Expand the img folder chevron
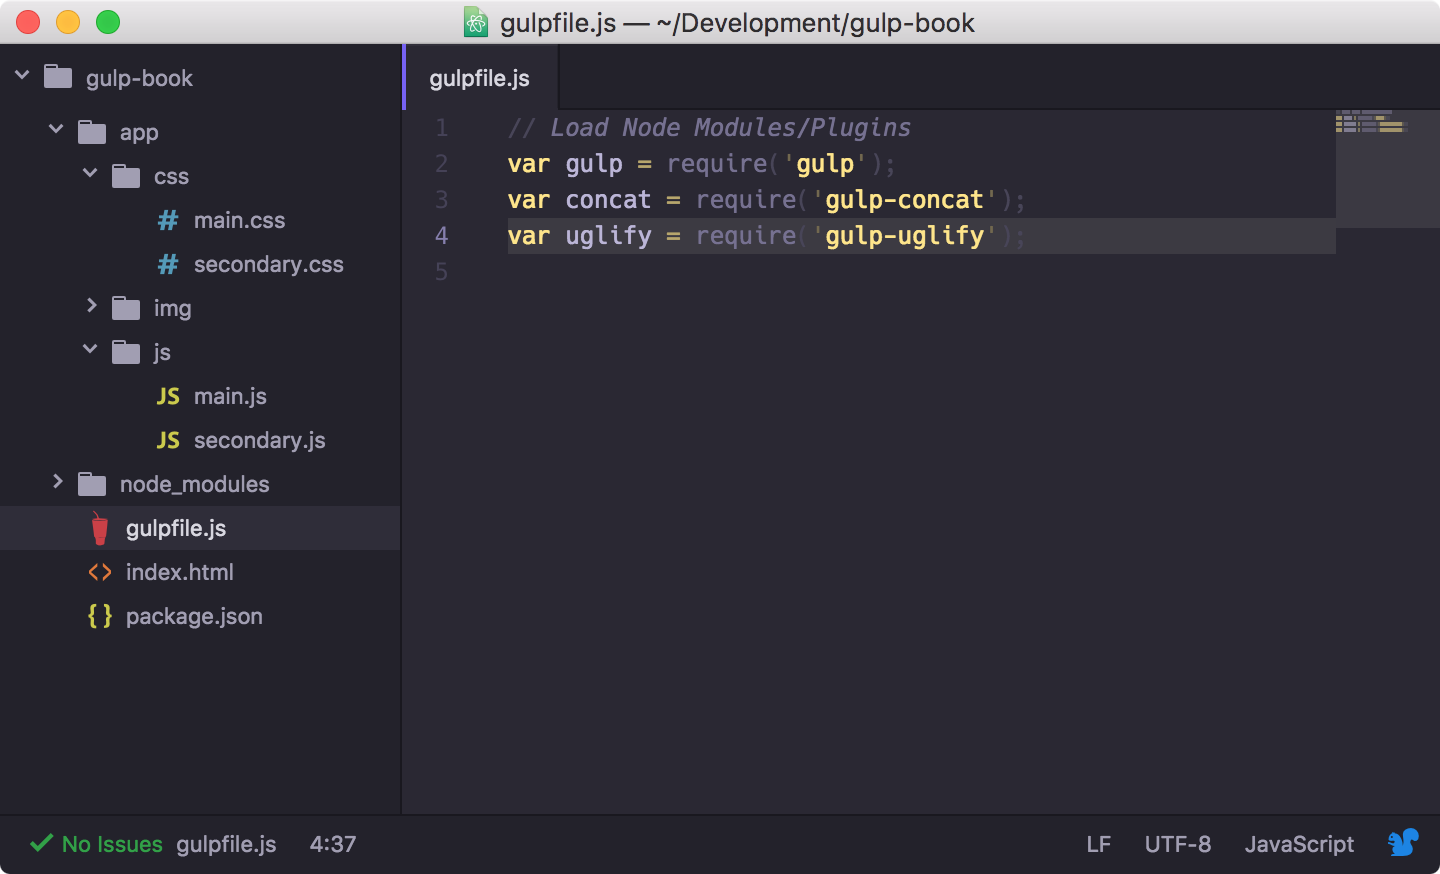1440x874 pixels. point(91,305)
